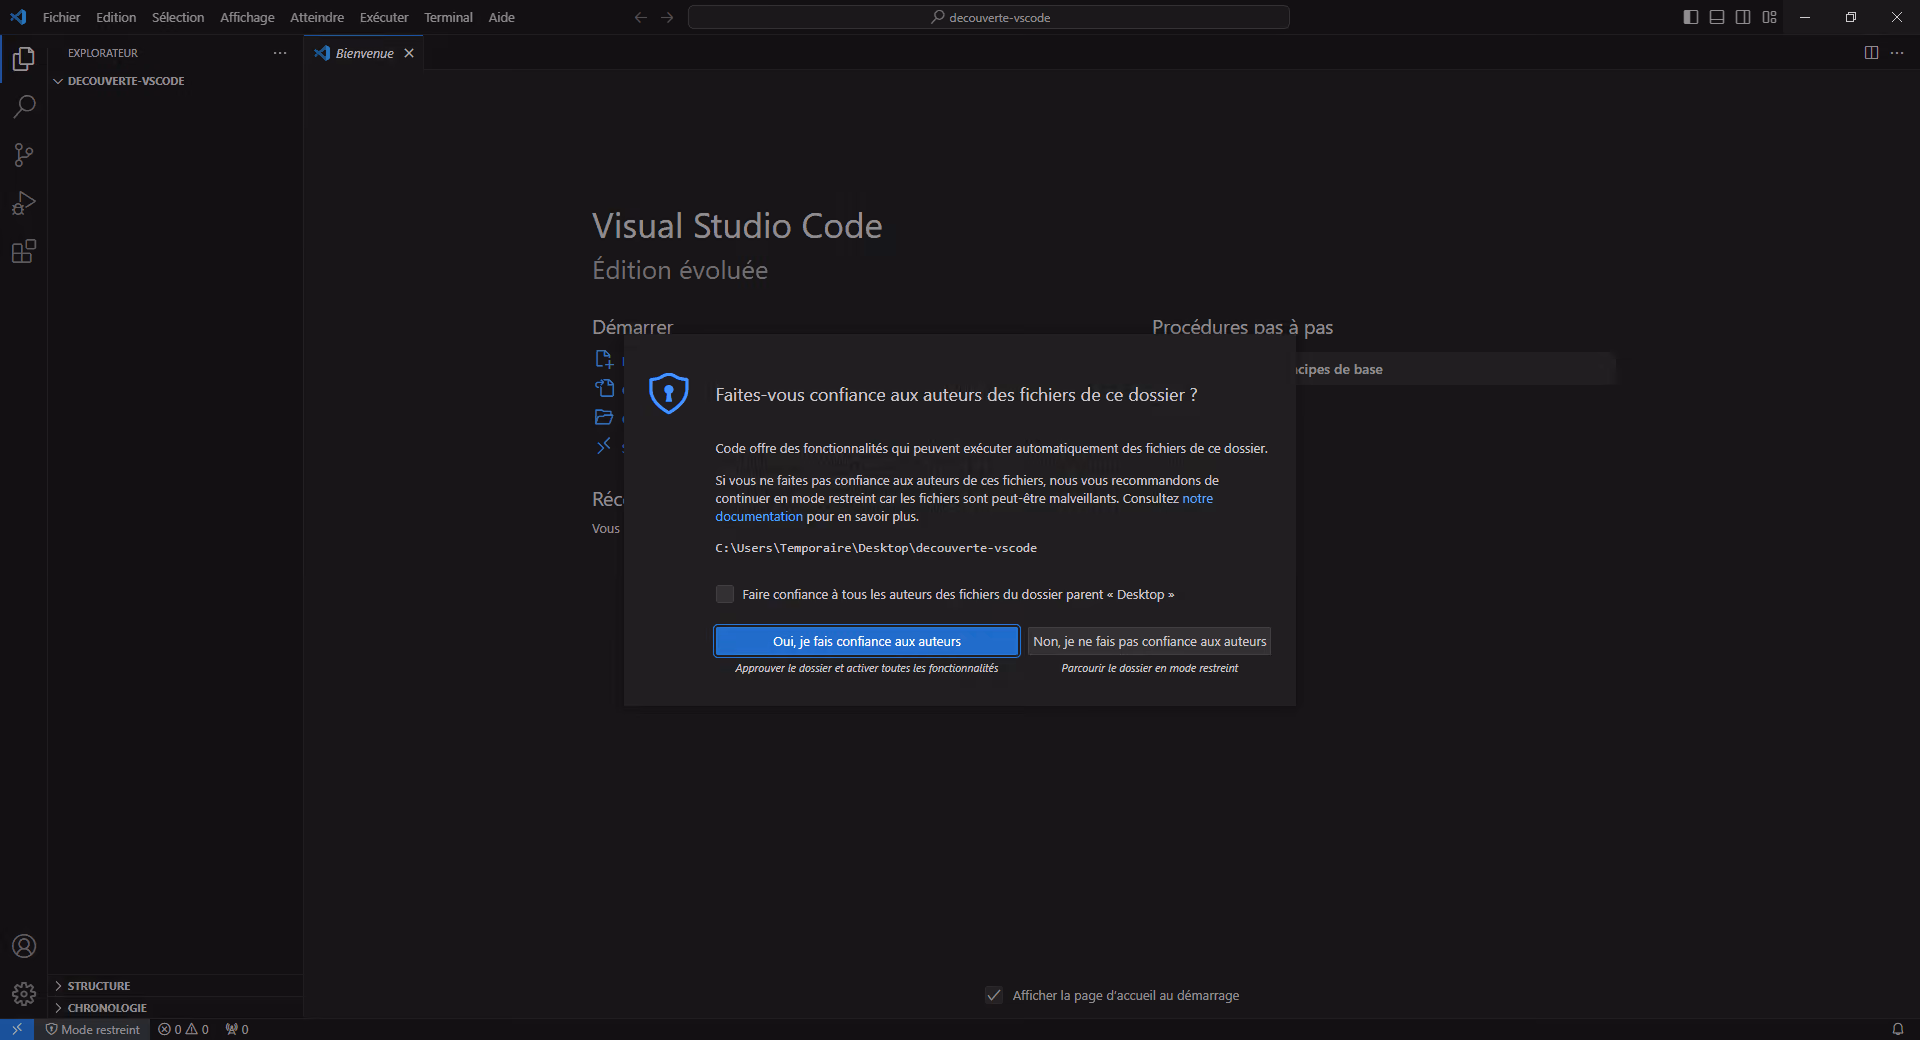
Task: Open the Manage gear icon
Action: pyautogui.click(x=24, y=994)
